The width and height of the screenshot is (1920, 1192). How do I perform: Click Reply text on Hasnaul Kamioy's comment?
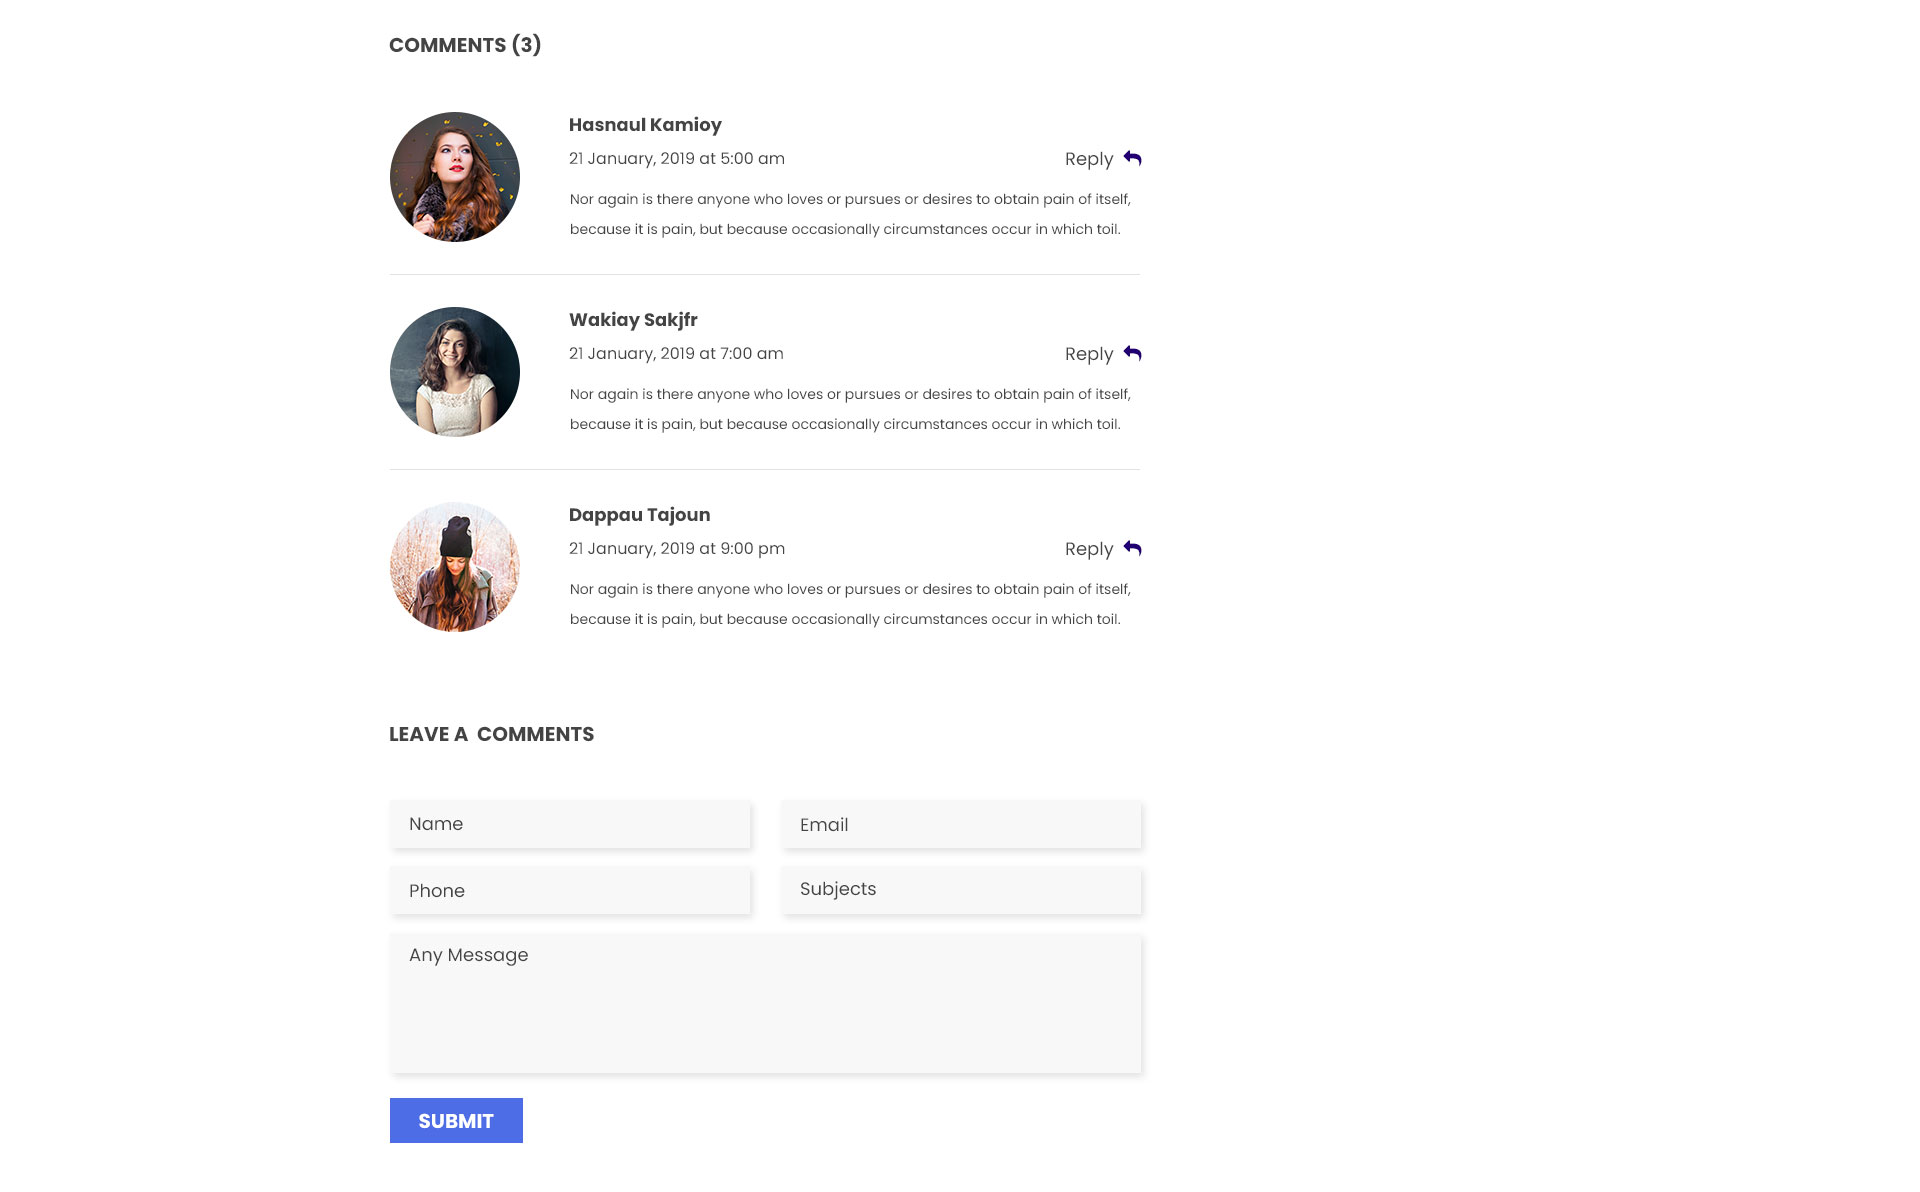[x=1089, y=159]
